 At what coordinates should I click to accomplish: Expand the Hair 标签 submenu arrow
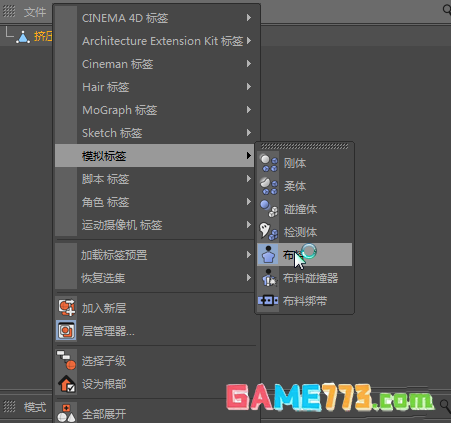pos(249,87)
